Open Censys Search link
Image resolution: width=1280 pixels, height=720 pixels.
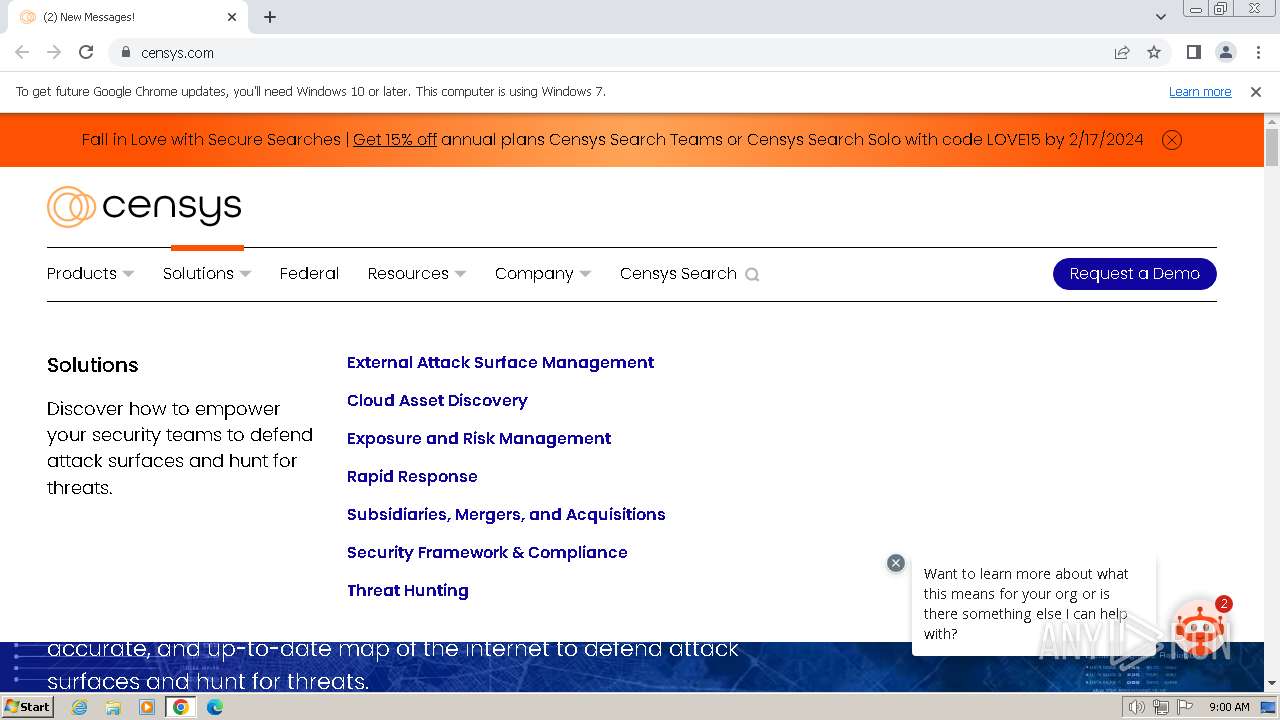coord(678,274)
